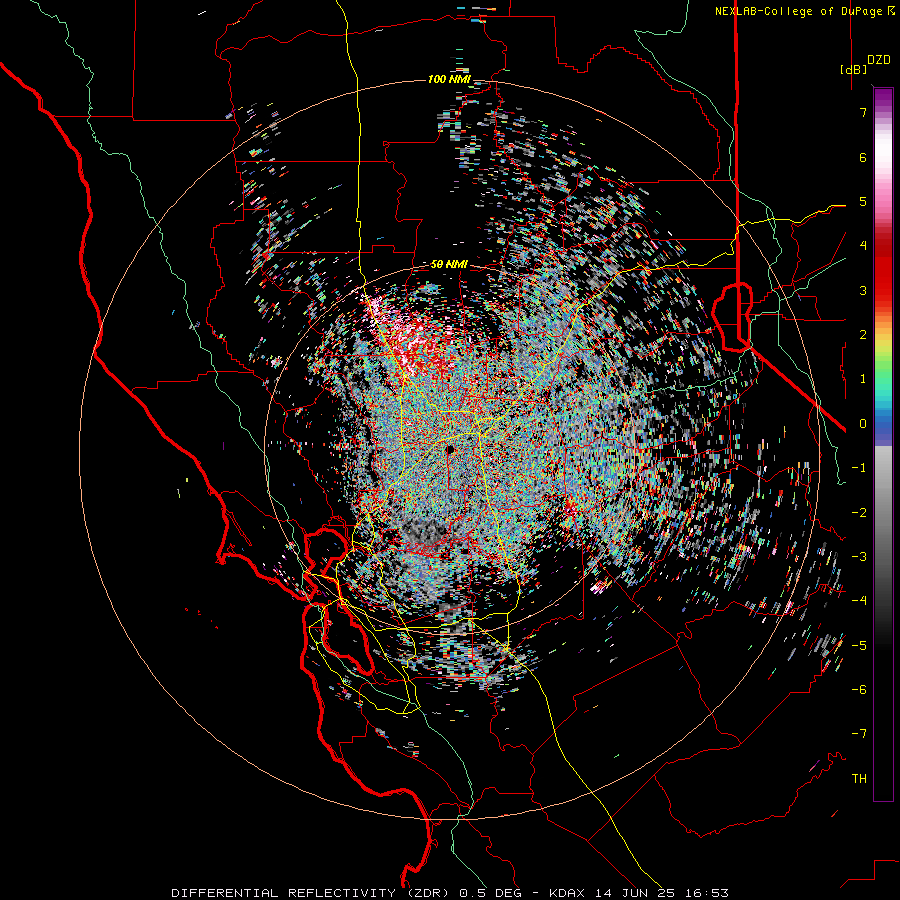900x900 pixels.
Task: Click the 100 NMI range ring label
Action: tap(449, 79)
